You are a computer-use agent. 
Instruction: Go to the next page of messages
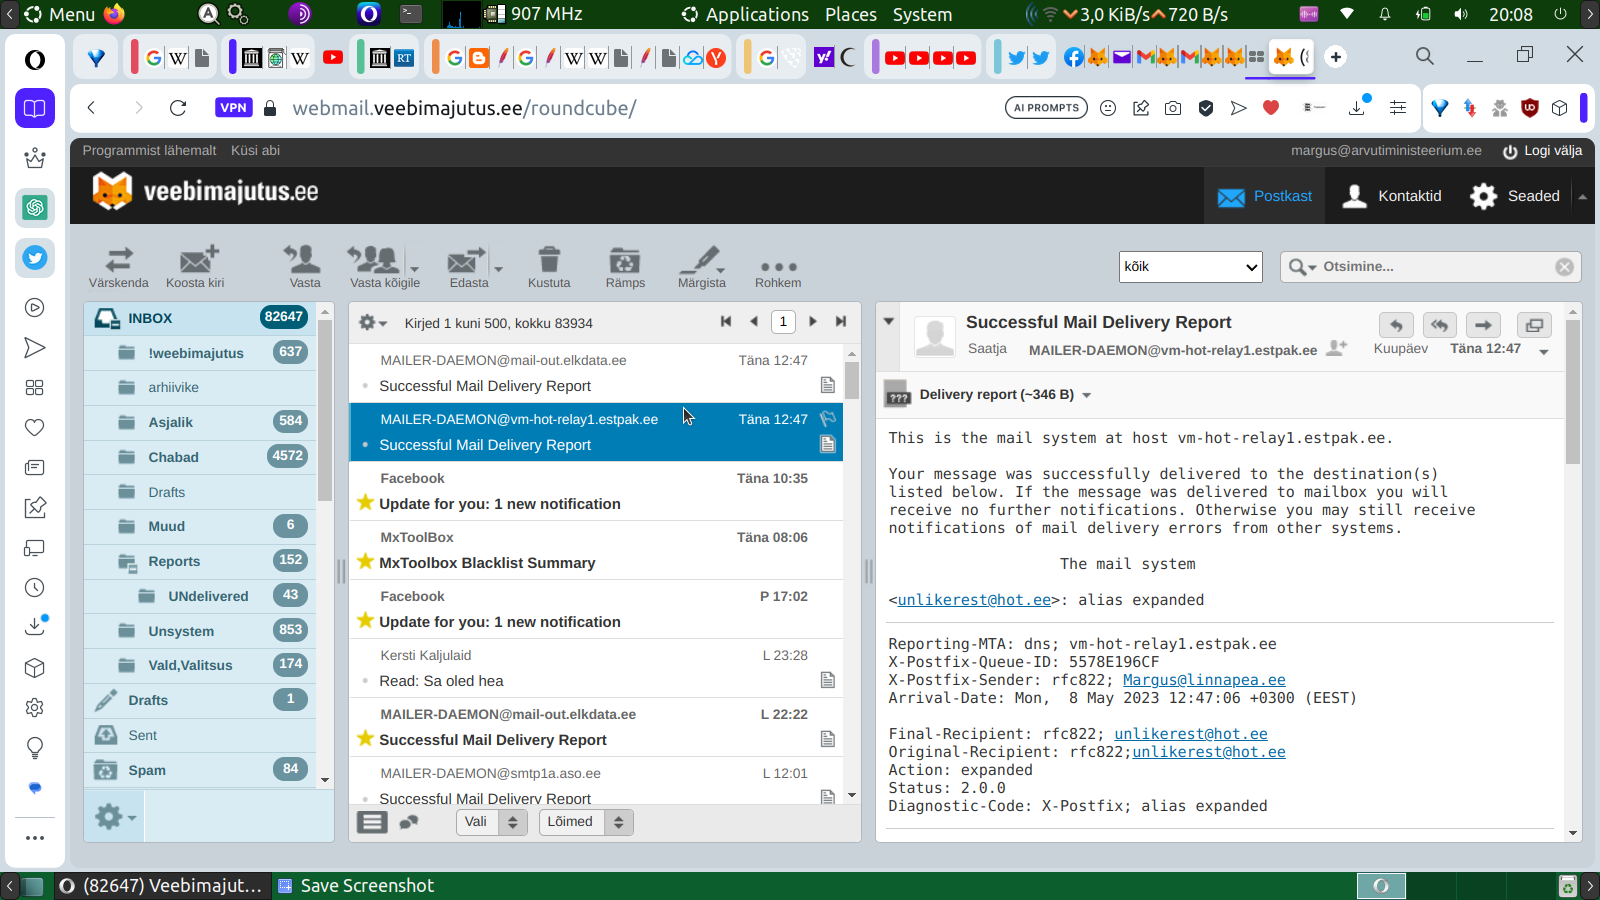tap(813, 321)
